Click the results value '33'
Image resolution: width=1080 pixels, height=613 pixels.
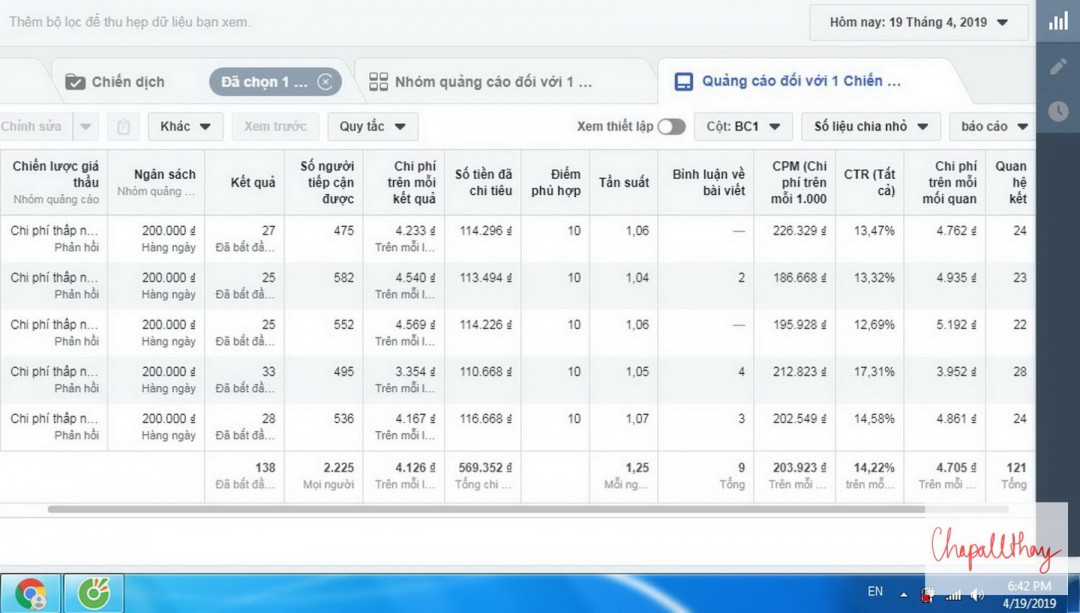click(269, 371)
